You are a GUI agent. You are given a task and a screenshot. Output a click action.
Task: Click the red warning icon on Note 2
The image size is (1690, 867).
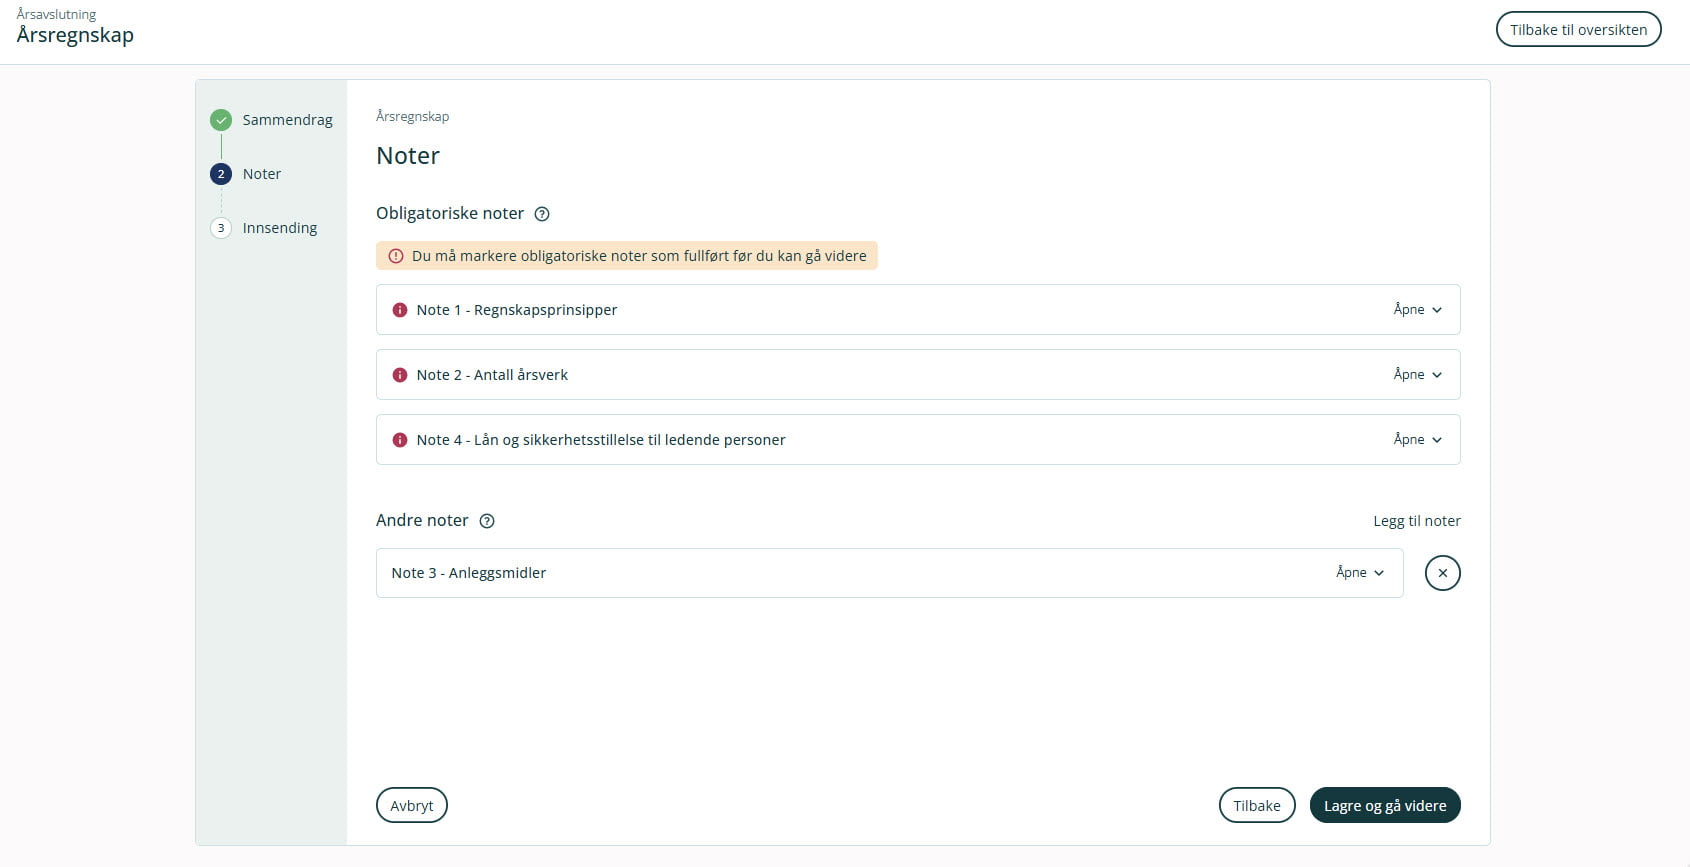click(400, 375)
